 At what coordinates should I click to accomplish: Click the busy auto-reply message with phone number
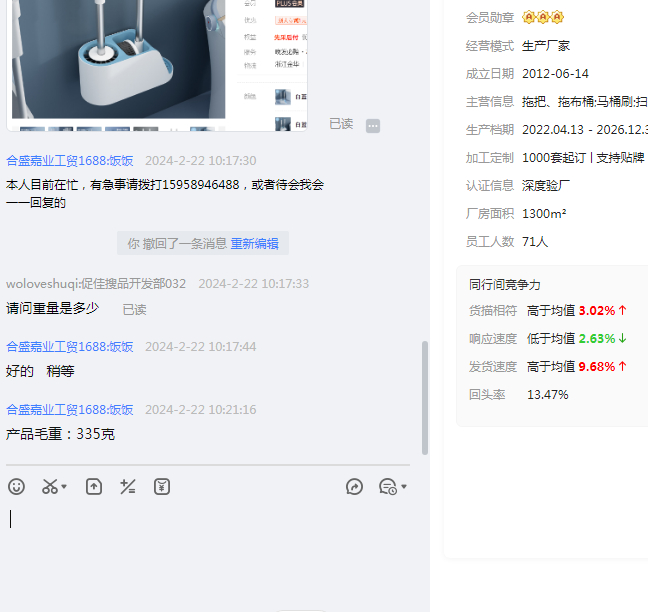pyautogui.click(x=164, y=193)
